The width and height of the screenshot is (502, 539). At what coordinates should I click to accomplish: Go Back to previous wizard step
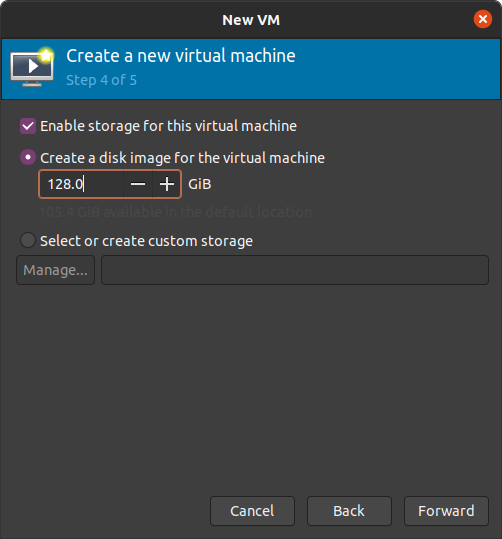click(x=349, y=511)
